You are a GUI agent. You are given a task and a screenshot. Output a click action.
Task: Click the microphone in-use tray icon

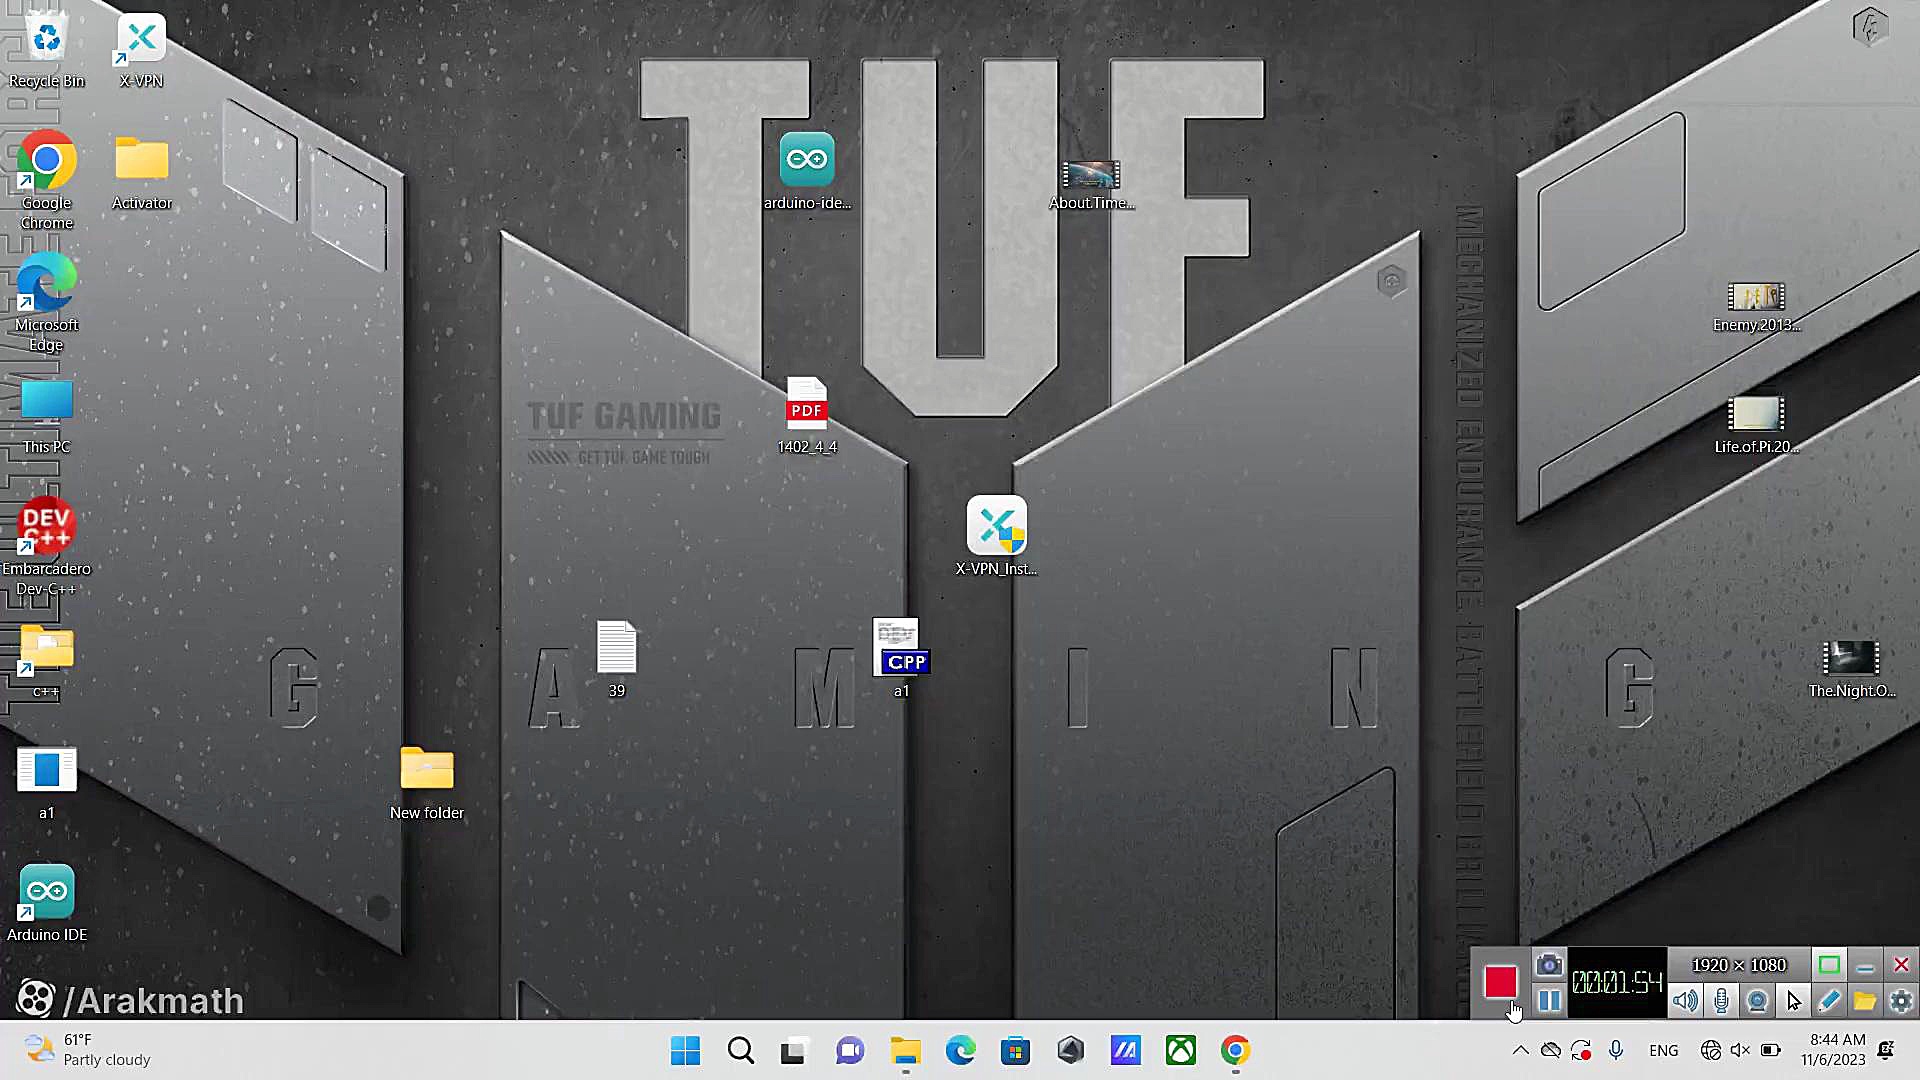click(x=1615, y=1050)
